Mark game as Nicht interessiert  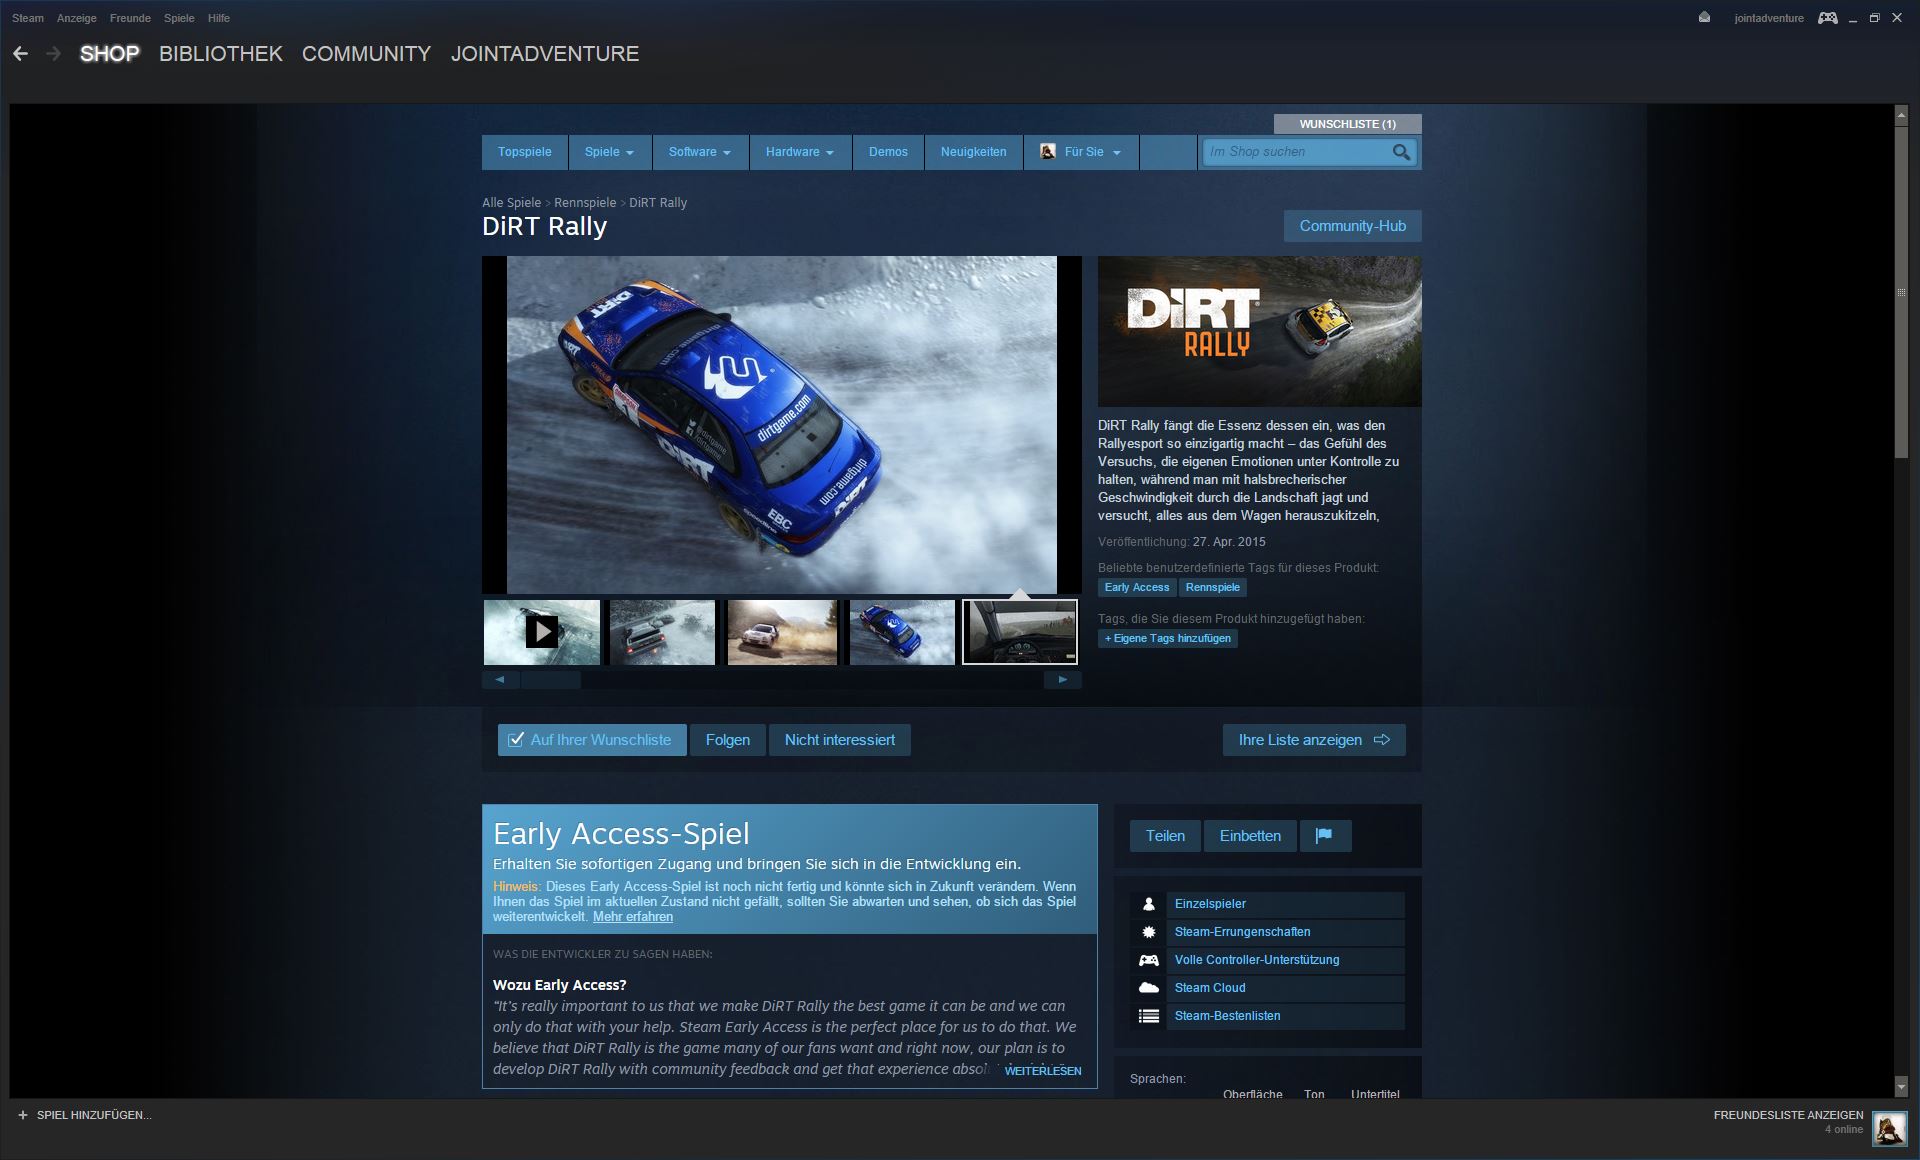tap(839, 740)
